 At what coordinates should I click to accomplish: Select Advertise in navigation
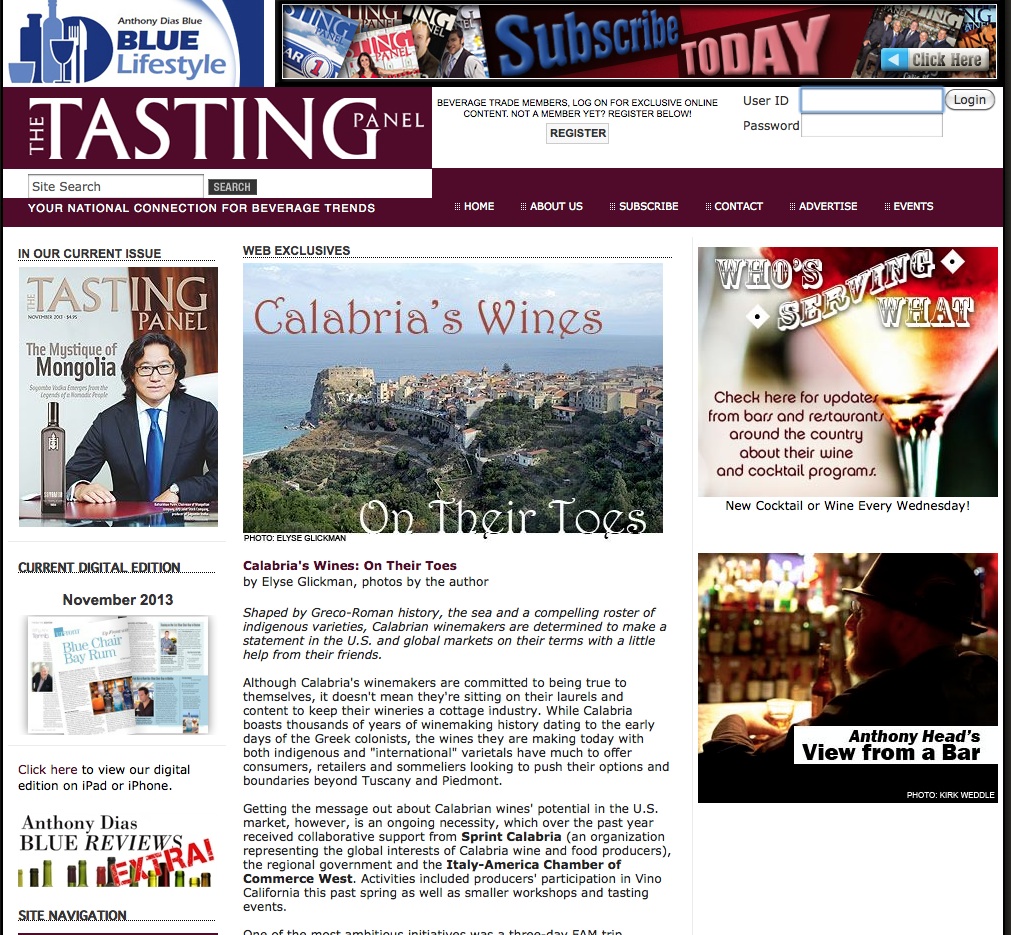823,206
